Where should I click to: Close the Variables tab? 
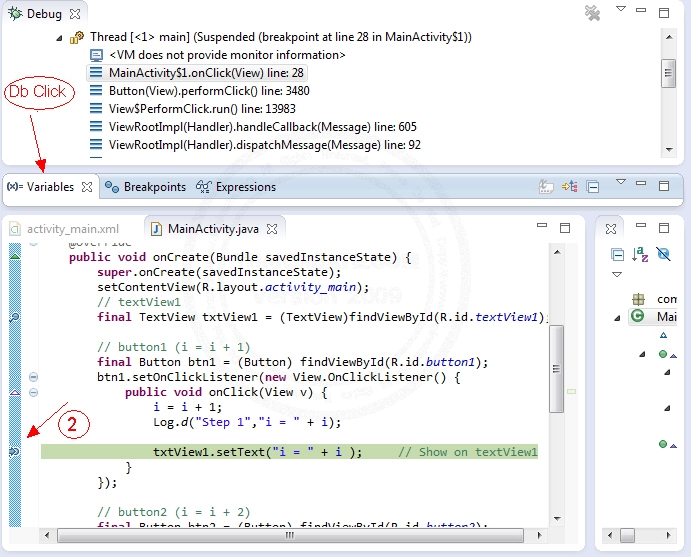87,187
